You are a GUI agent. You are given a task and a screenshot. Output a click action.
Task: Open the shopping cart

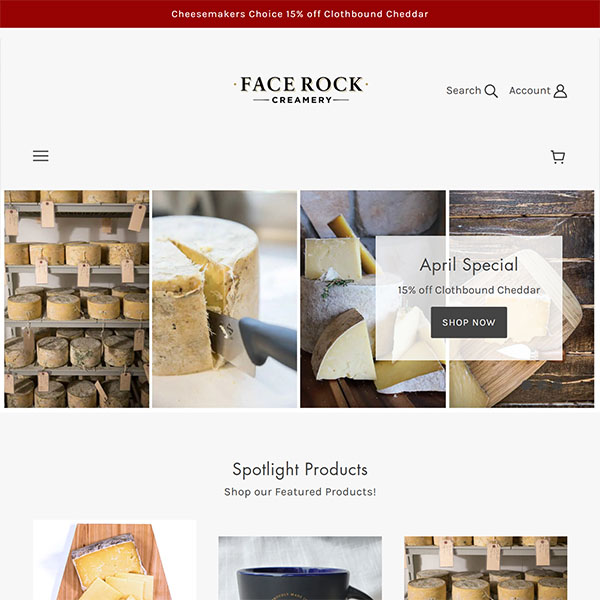(558, 157)
